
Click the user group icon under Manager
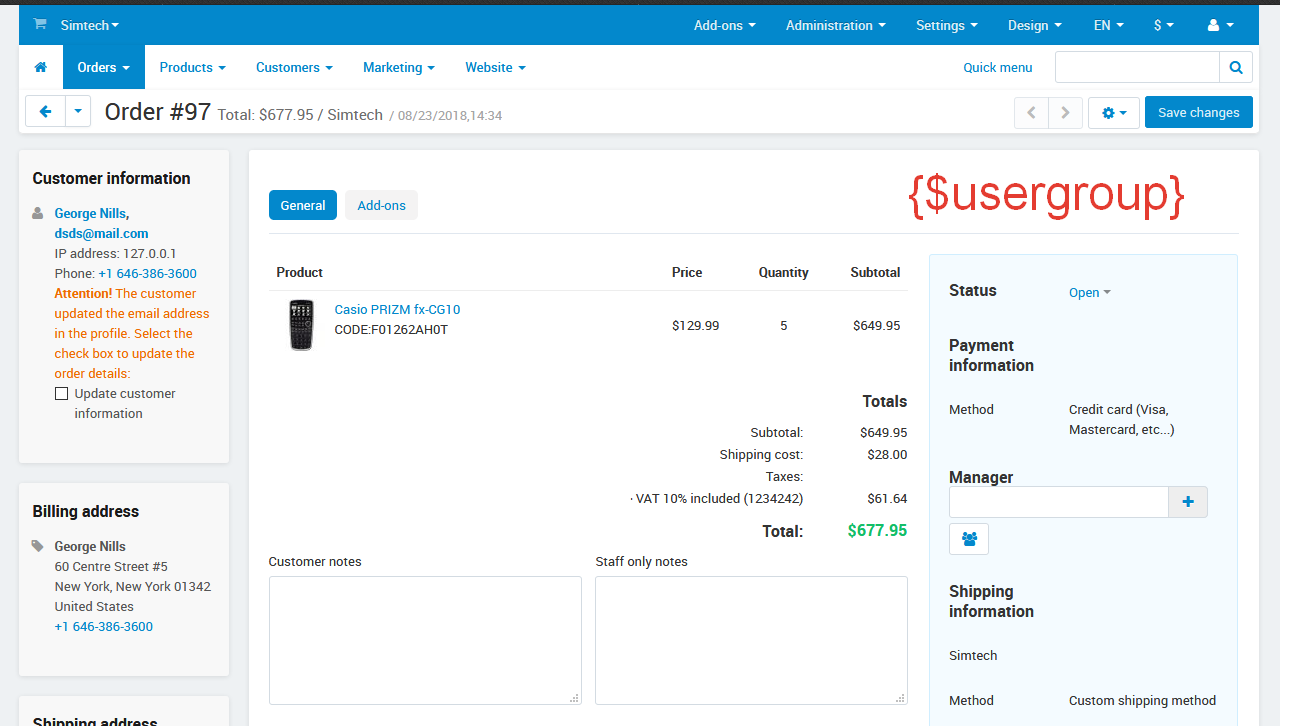tap(969, 539)
